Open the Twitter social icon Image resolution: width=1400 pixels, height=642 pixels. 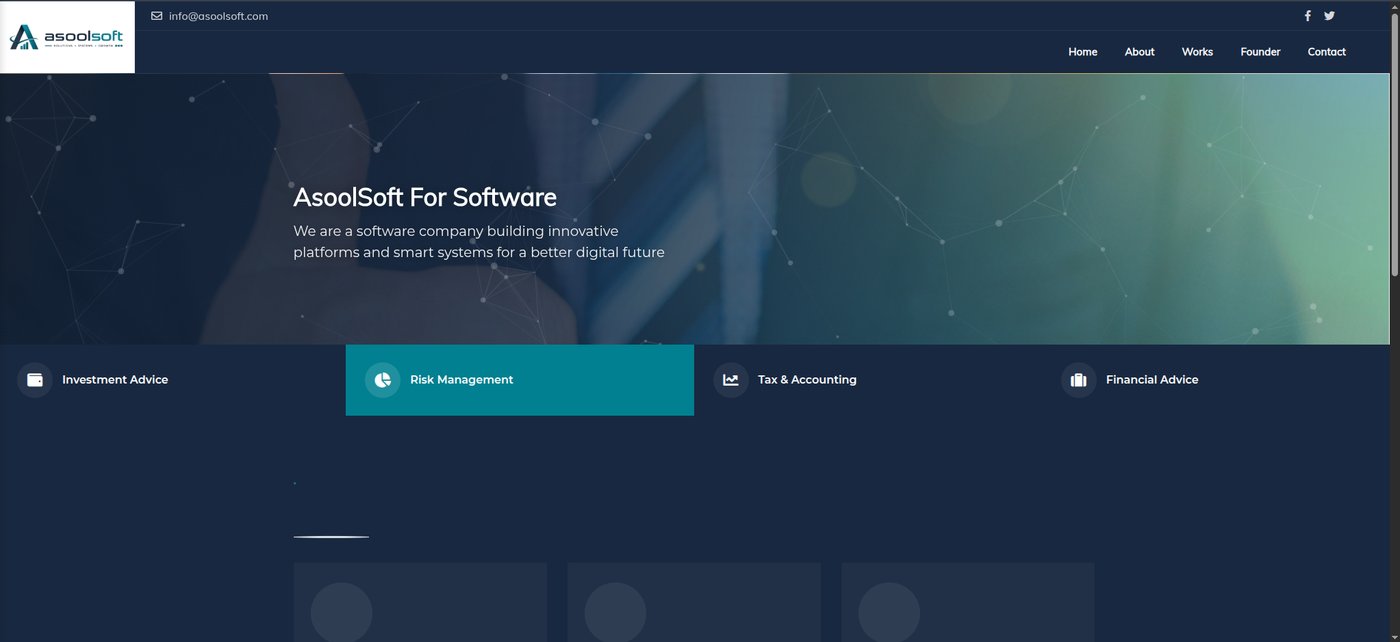coord(1329,16)
